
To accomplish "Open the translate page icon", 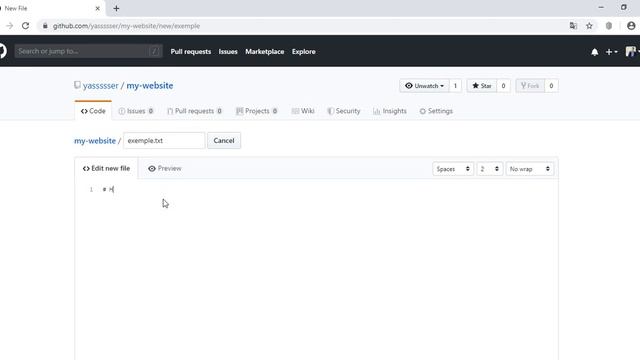I will click(573, 26).
